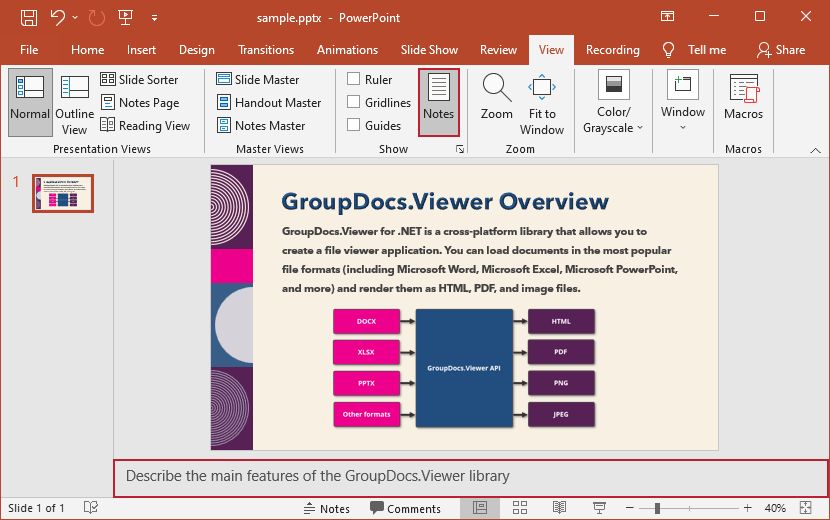Screen dimensions: 830x520
Task: Select the HTML box in the diagram
Action: coord(561,321)
